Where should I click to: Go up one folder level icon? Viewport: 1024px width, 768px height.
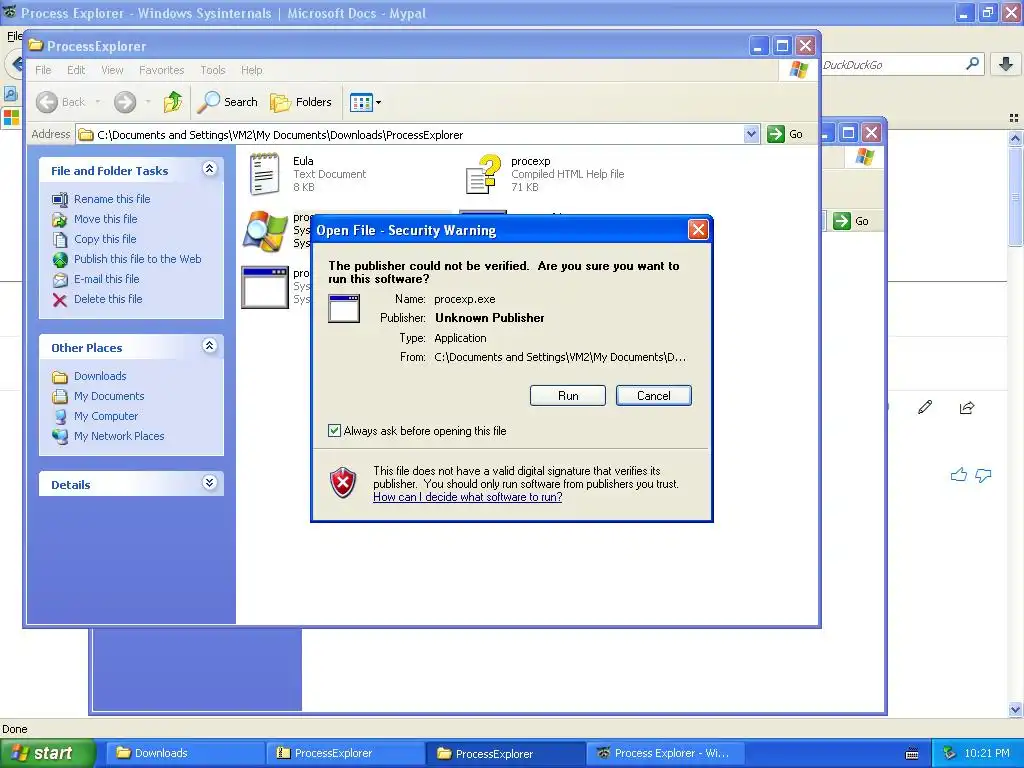click(x=173, y=102)
